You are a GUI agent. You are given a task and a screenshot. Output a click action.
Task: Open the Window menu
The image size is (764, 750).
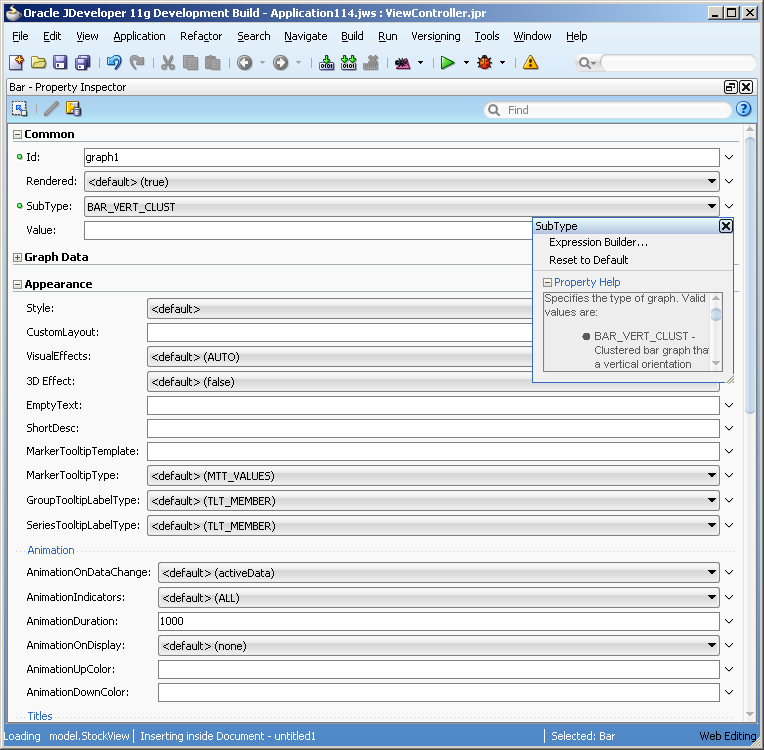532,36
